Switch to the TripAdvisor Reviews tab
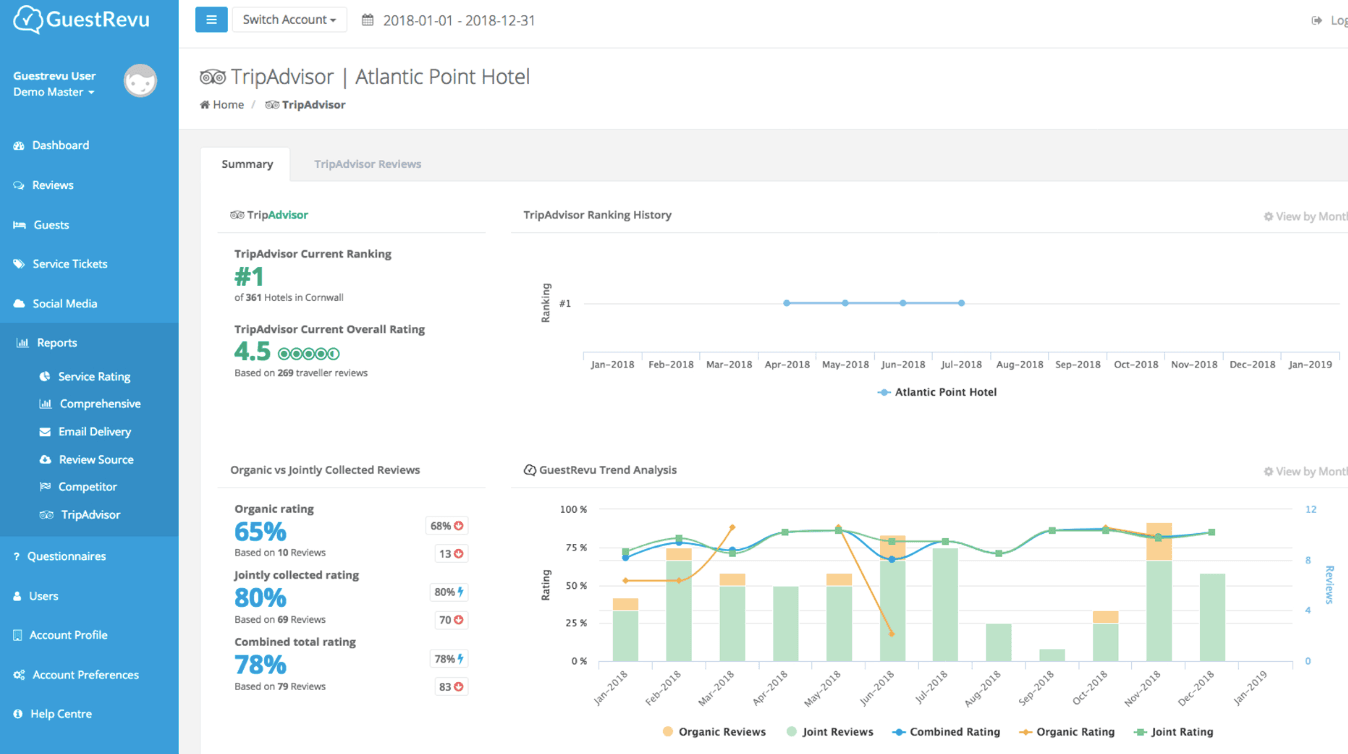1348x754 pixels. point(367,163)
